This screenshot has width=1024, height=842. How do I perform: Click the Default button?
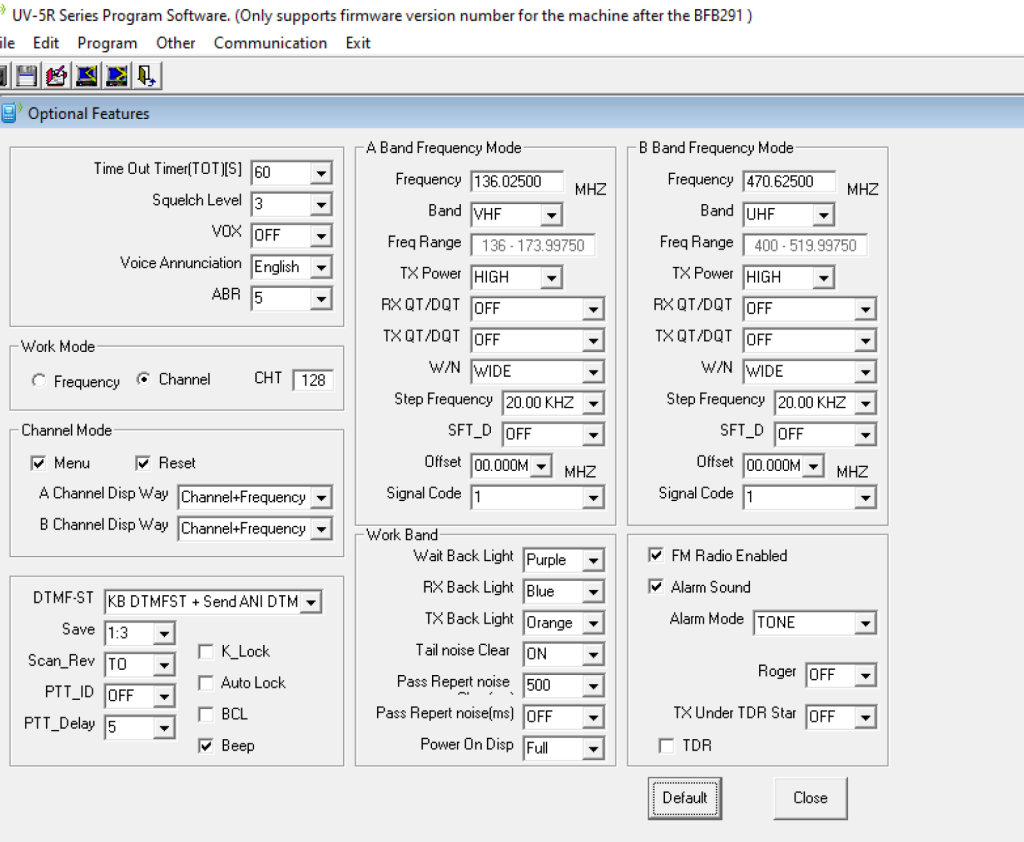pyautogui.click(x=685, y=798)
